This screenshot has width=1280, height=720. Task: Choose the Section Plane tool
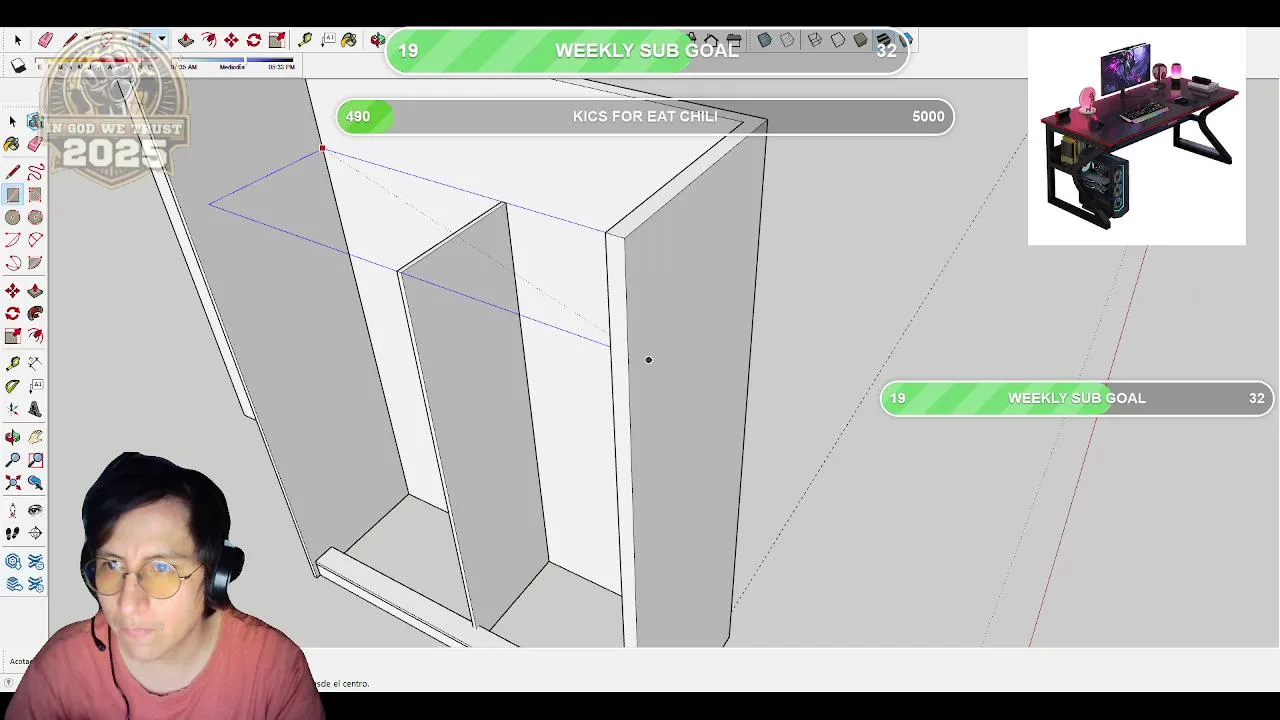(x=35, y=533)
